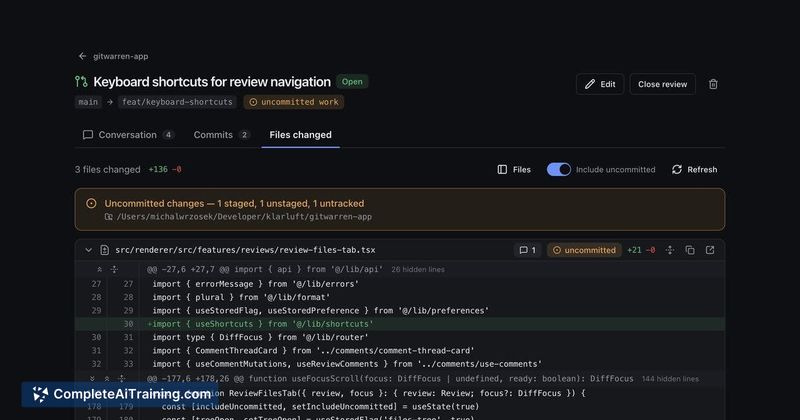Click the file icon next to review-files-tab.tsx
Image resolution: width=800 pixels, height=420 pixels.
pyautogui.click(x=105, y=250)
